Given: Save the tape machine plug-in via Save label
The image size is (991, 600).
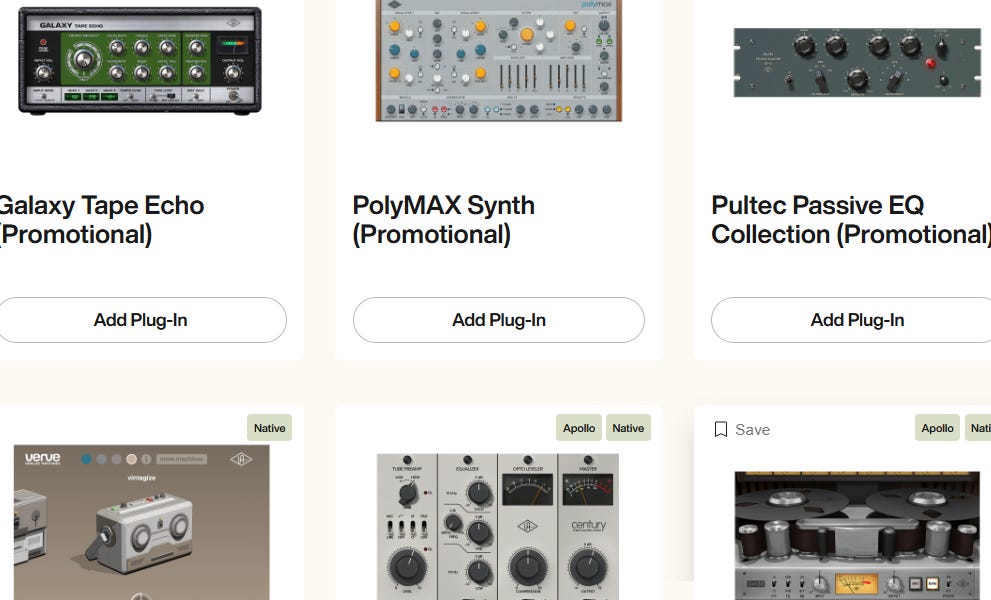Looking at the screenshot, I should coord(752,429).
